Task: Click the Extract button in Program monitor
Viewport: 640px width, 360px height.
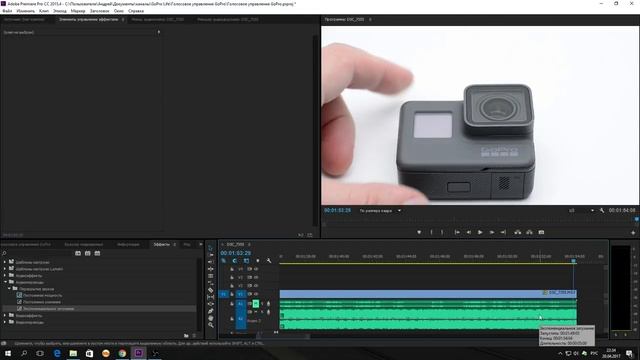Action: tap(529, 232)
